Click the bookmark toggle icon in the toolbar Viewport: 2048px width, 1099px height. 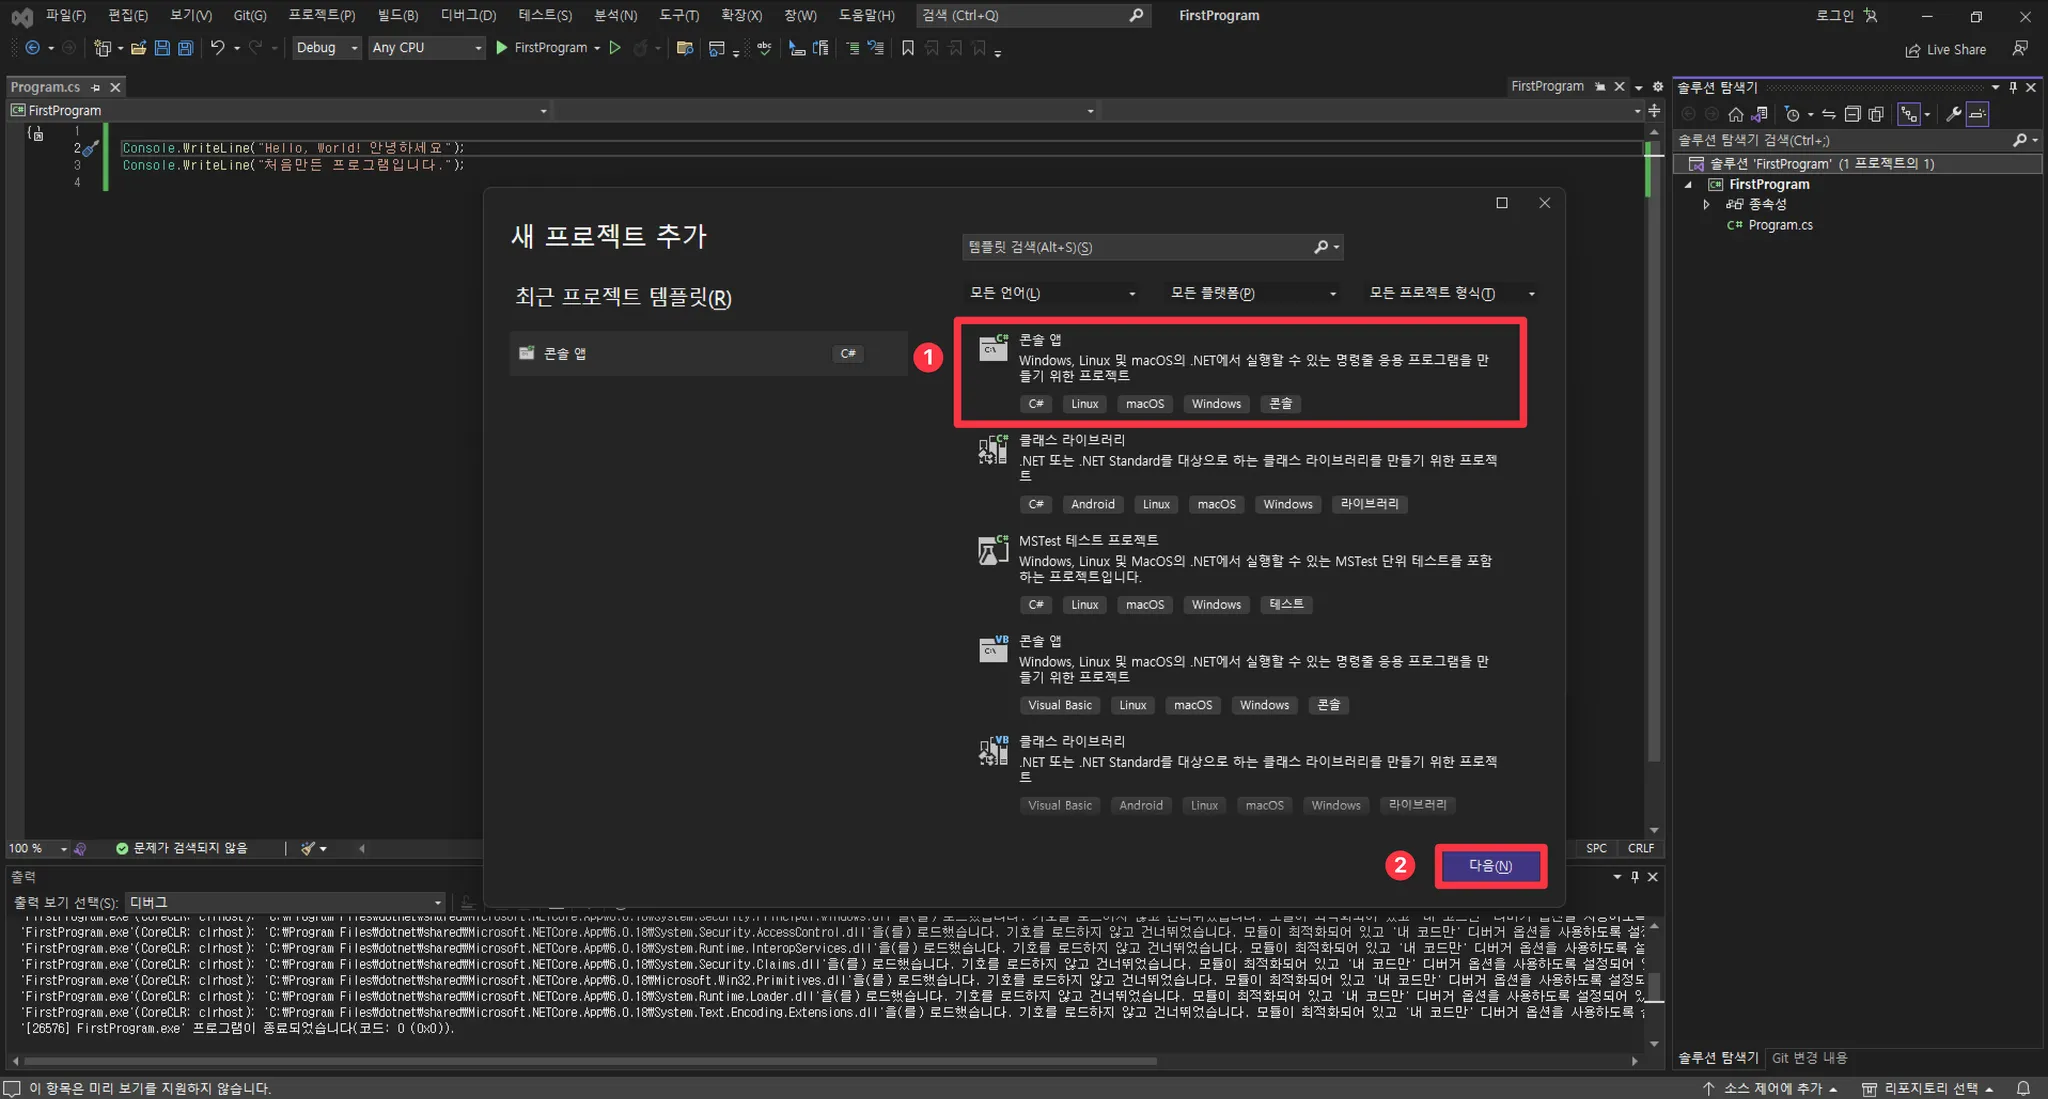(x=907, y=48)
